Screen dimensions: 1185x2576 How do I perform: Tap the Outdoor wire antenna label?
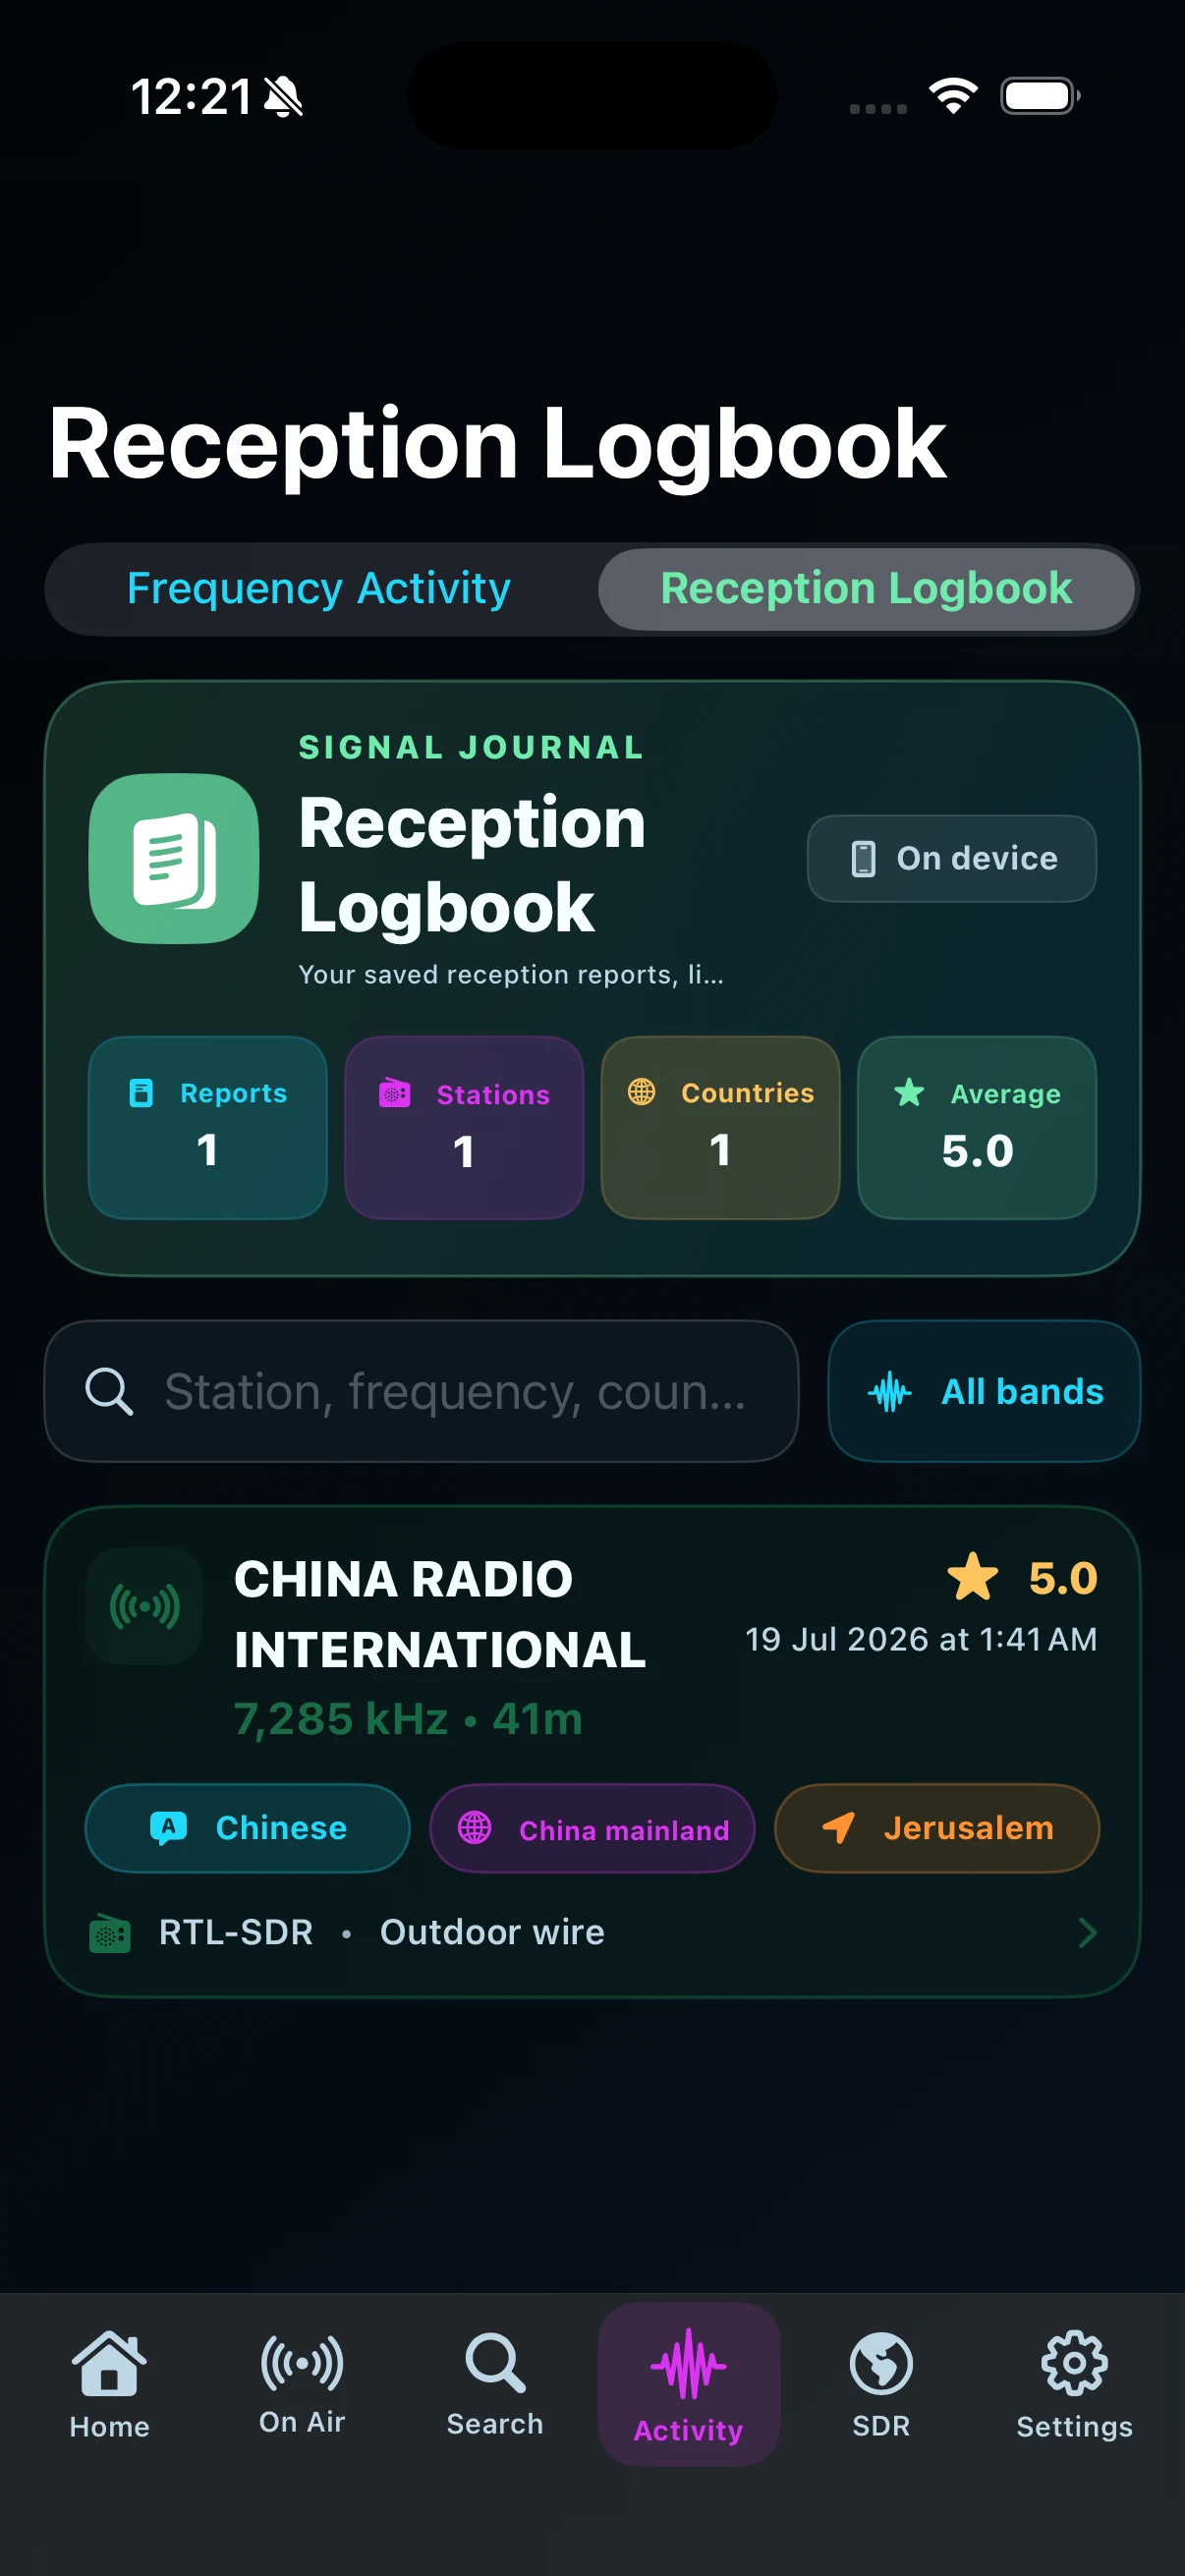[x=492, y=1932]
